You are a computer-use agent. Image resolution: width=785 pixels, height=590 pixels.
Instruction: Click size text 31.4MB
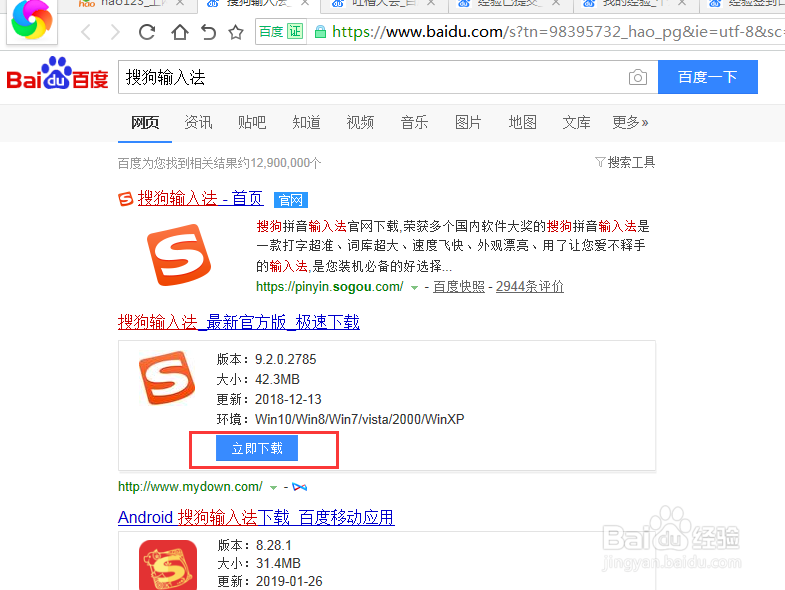point(278,563)
